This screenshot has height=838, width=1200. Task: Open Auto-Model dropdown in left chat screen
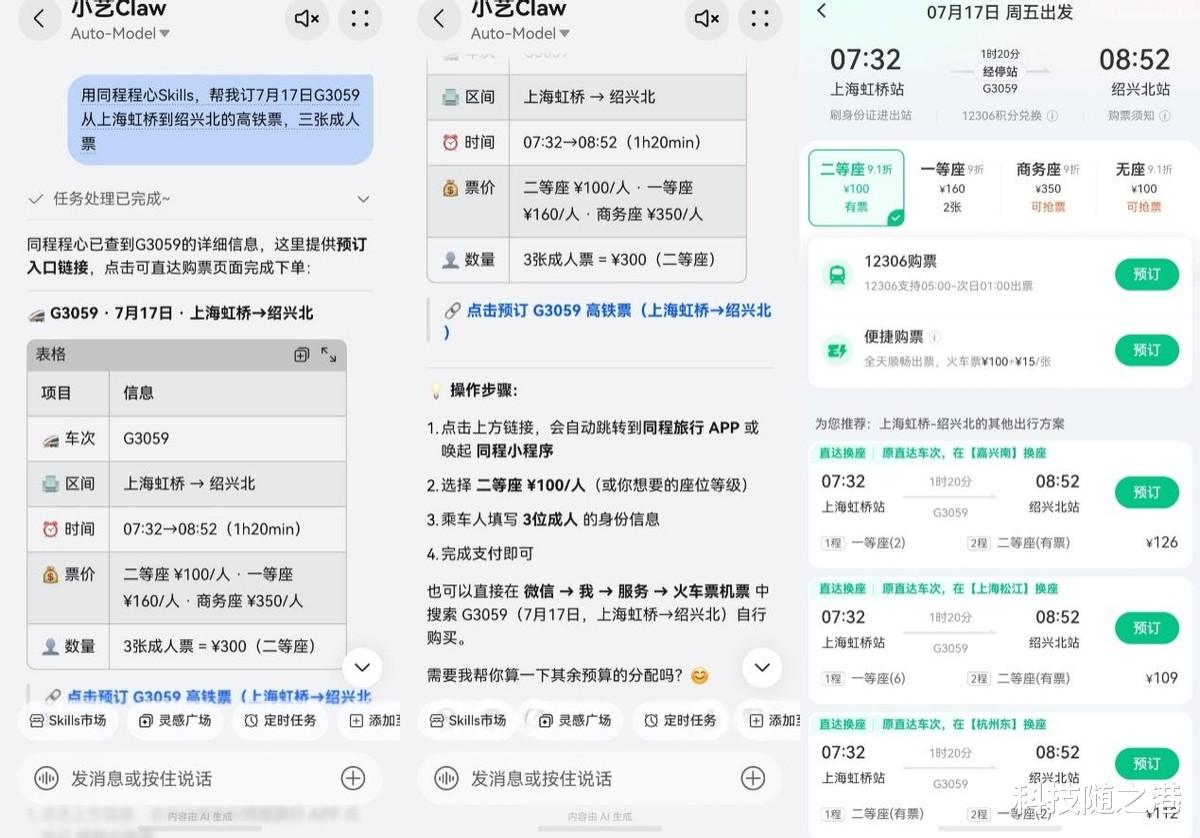[120, 33]
